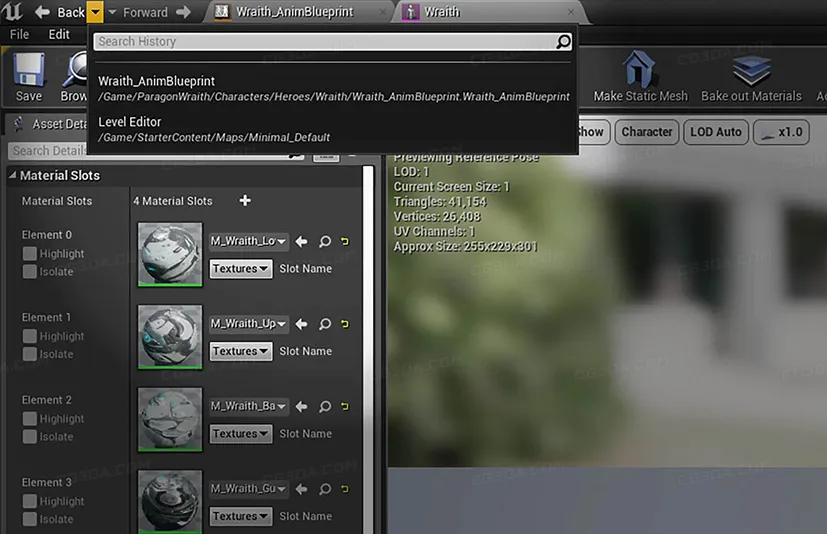
Task: Browse to Element 0 material in Content Browser
Action: click(325, 241)
